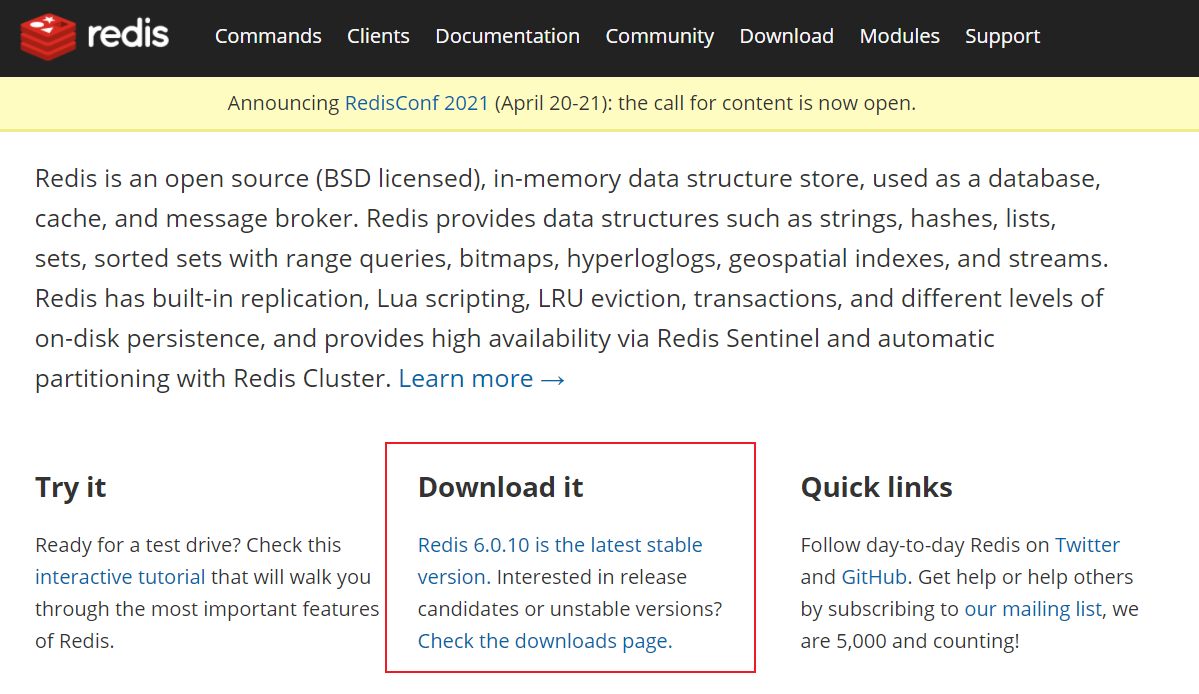Open the Modules nav item
The image size is (1199, 694).
pos(899,36)
